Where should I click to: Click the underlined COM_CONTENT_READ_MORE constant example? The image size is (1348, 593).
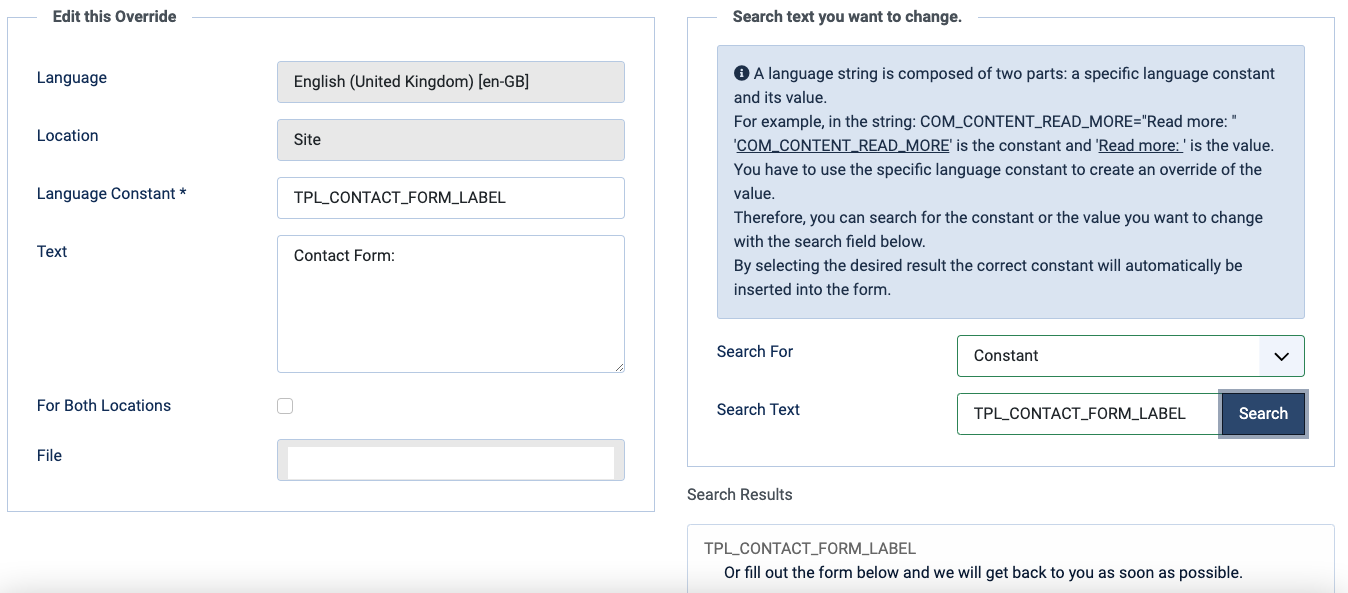842,146
